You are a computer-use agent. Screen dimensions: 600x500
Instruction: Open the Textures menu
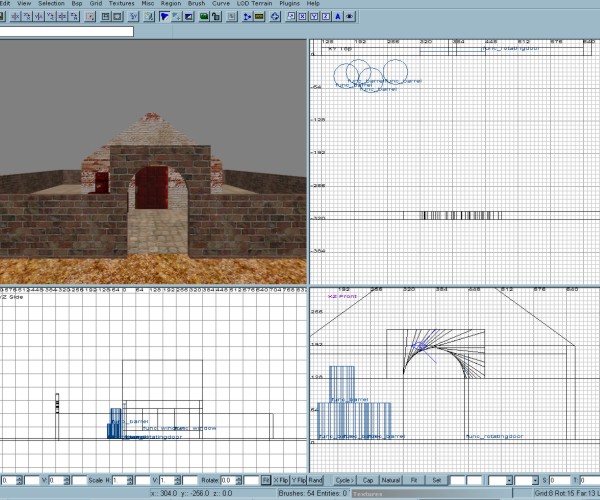tap(122, 3)
